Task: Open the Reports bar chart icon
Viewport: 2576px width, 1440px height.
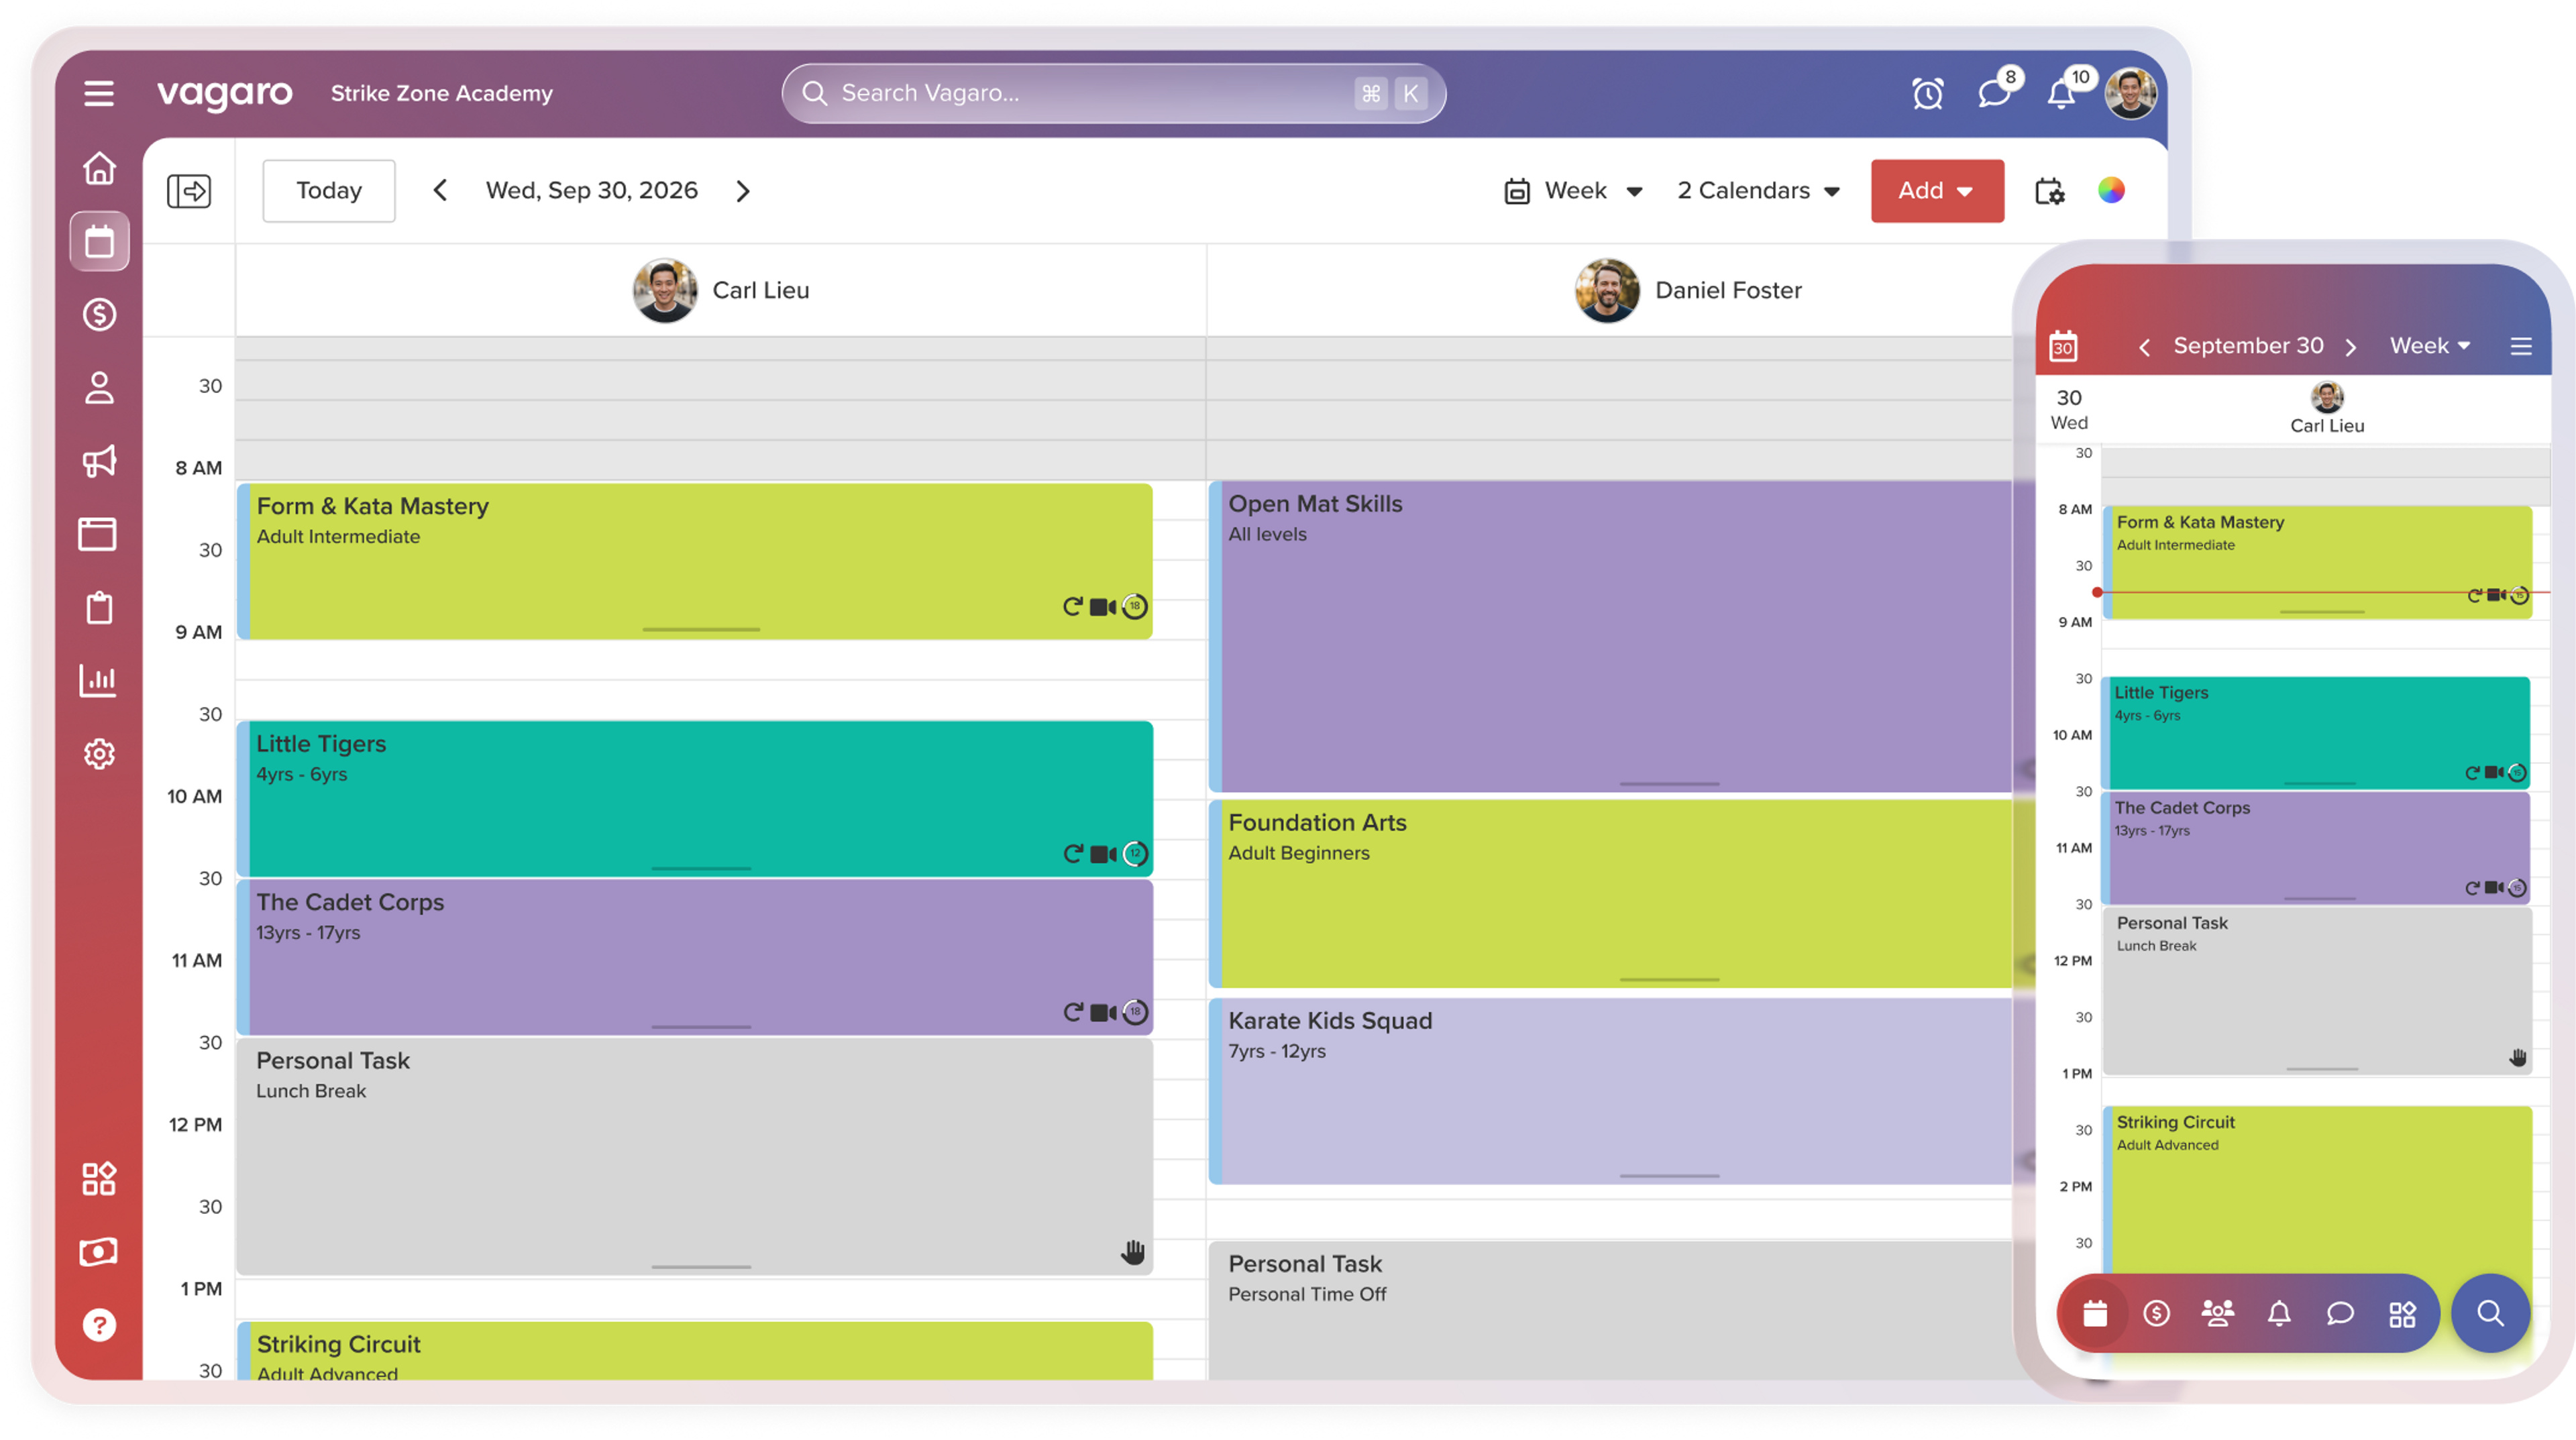Action: click(x=98, y=680)
